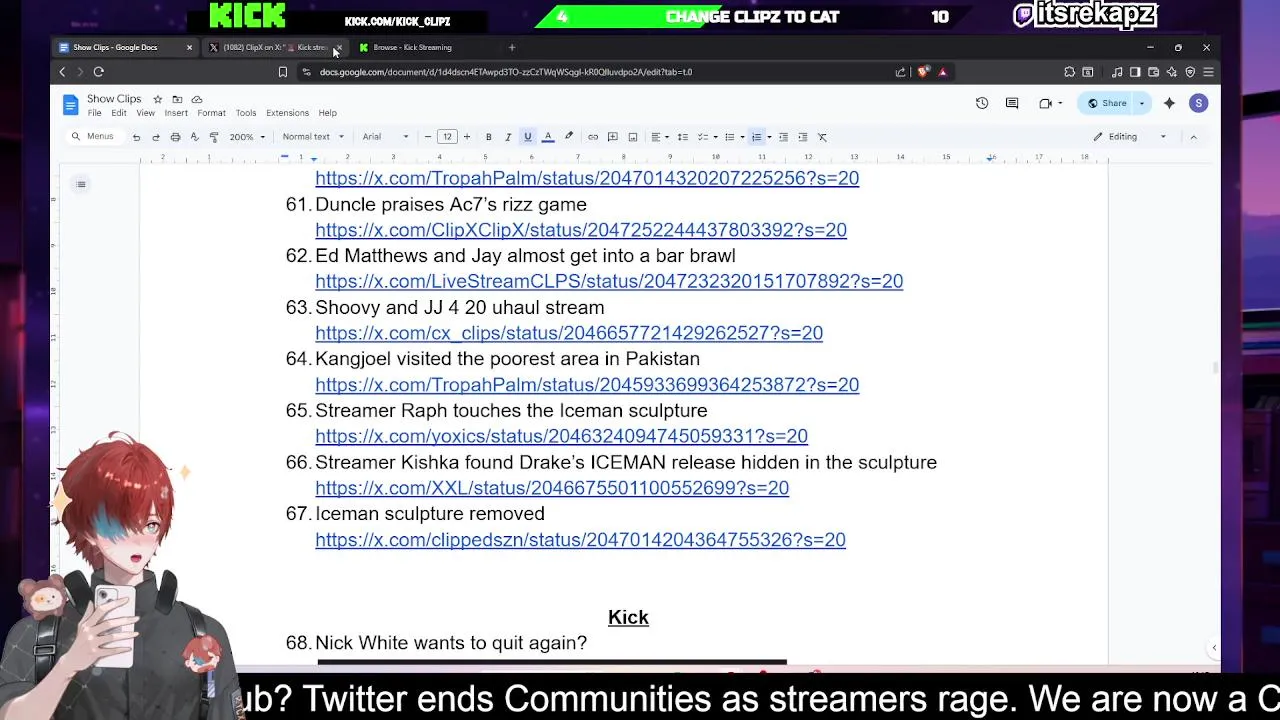This screenshot has height=720, width=1280.
Task: Open the Format menu
Action: click(211, 113)
